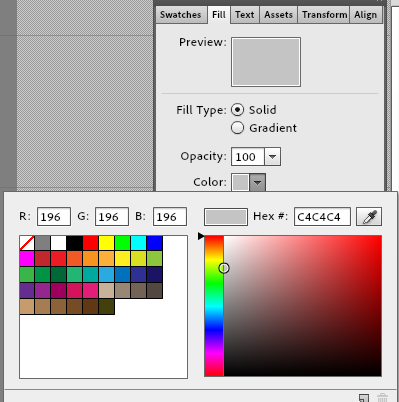Switch to the Swatches tab
This screenshot has height=402, width=399.
180,15
